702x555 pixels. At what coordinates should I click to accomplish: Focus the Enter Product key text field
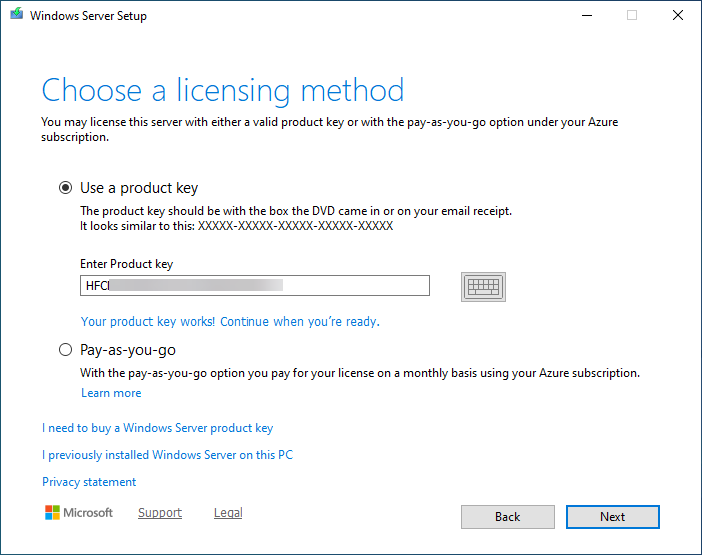coord(255,286)
